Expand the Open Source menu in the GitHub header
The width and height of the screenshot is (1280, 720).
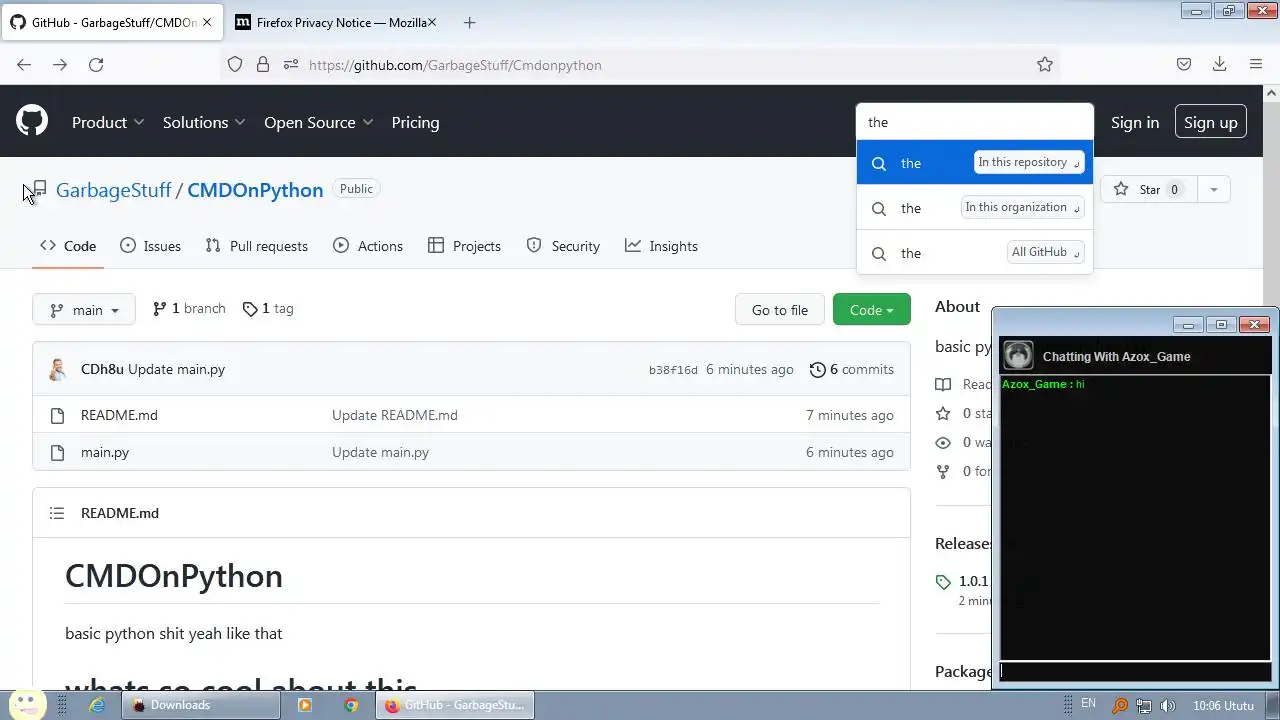[x=319, y=122]
